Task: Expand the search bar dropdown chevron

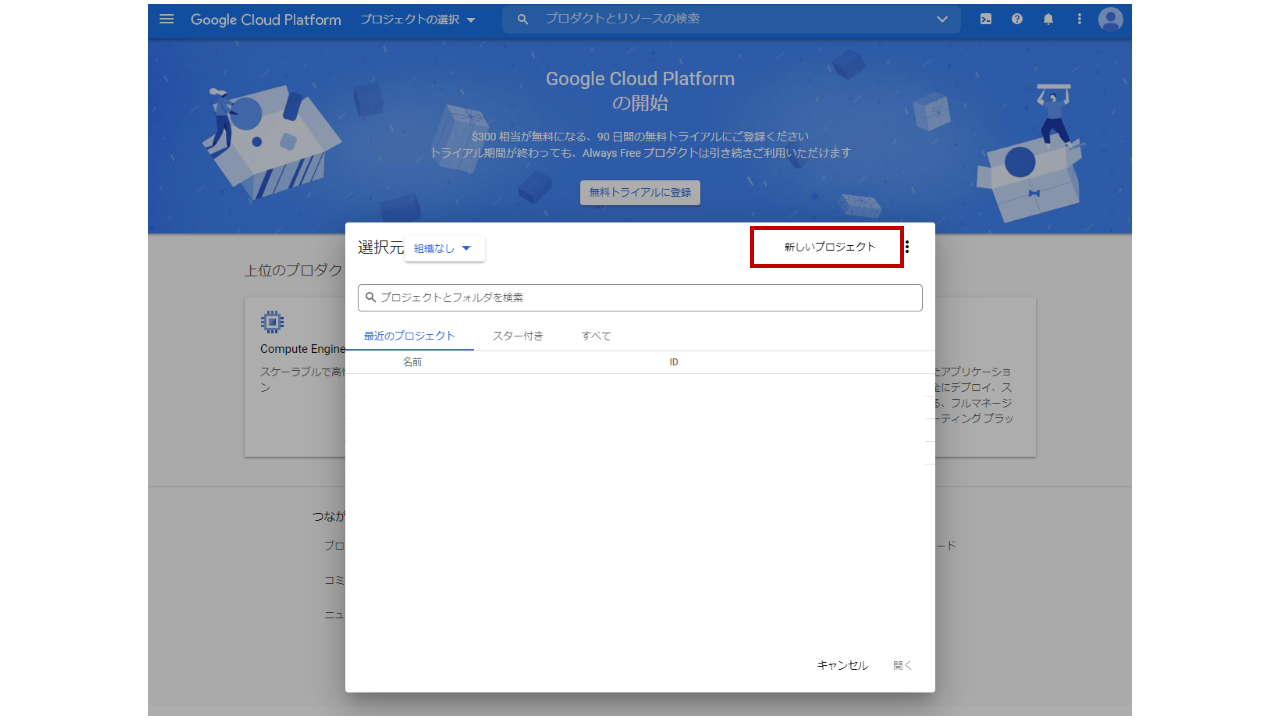Action: pyautogui.click(x=941, y=19)
